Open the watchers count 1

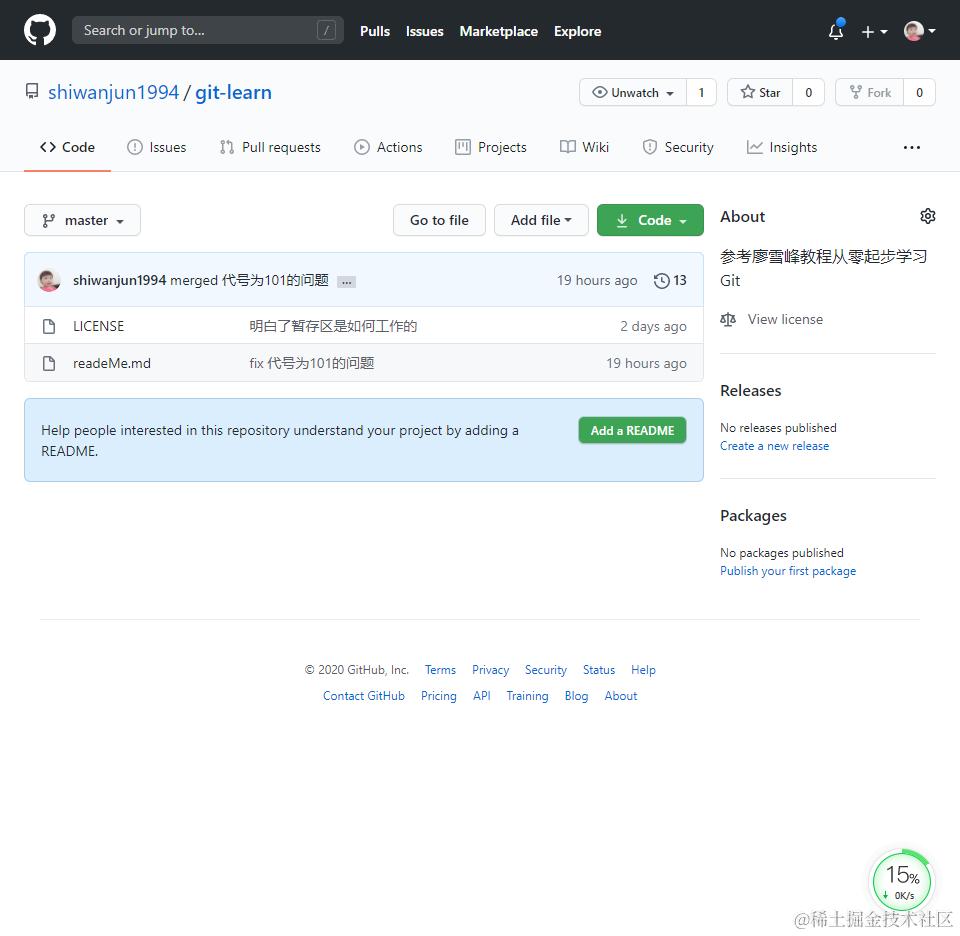pyautogui.click(x=702, y=92)
